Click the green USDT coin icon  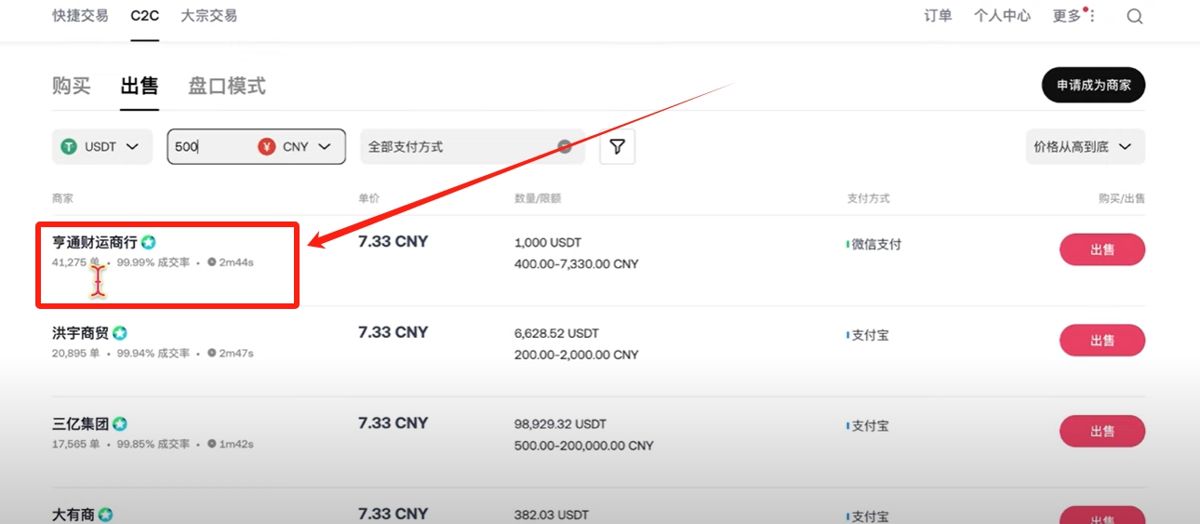(x=69, y=147)
